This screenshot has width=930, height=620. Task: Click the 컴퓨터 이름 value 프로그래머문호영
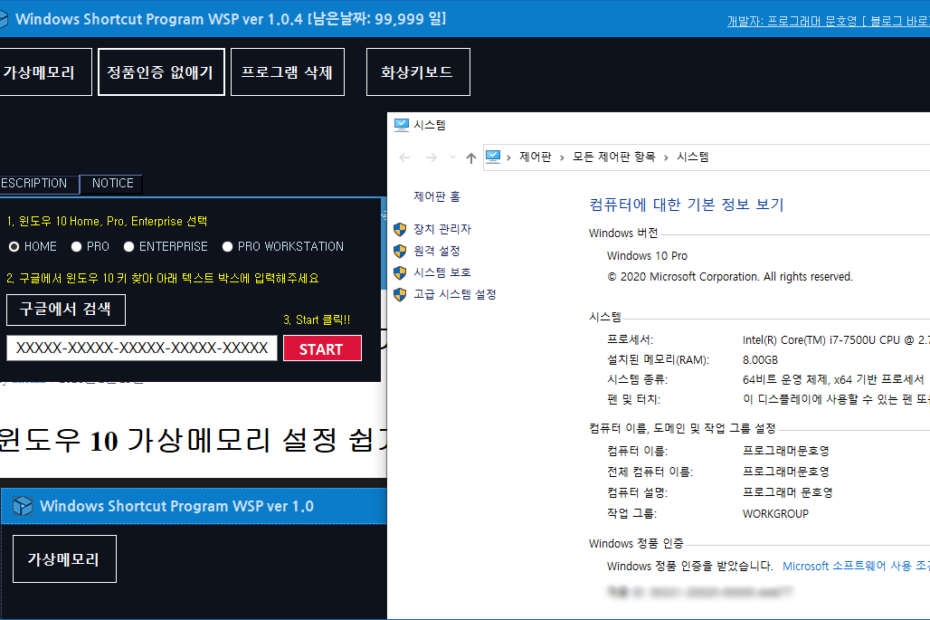pos(786,451)
